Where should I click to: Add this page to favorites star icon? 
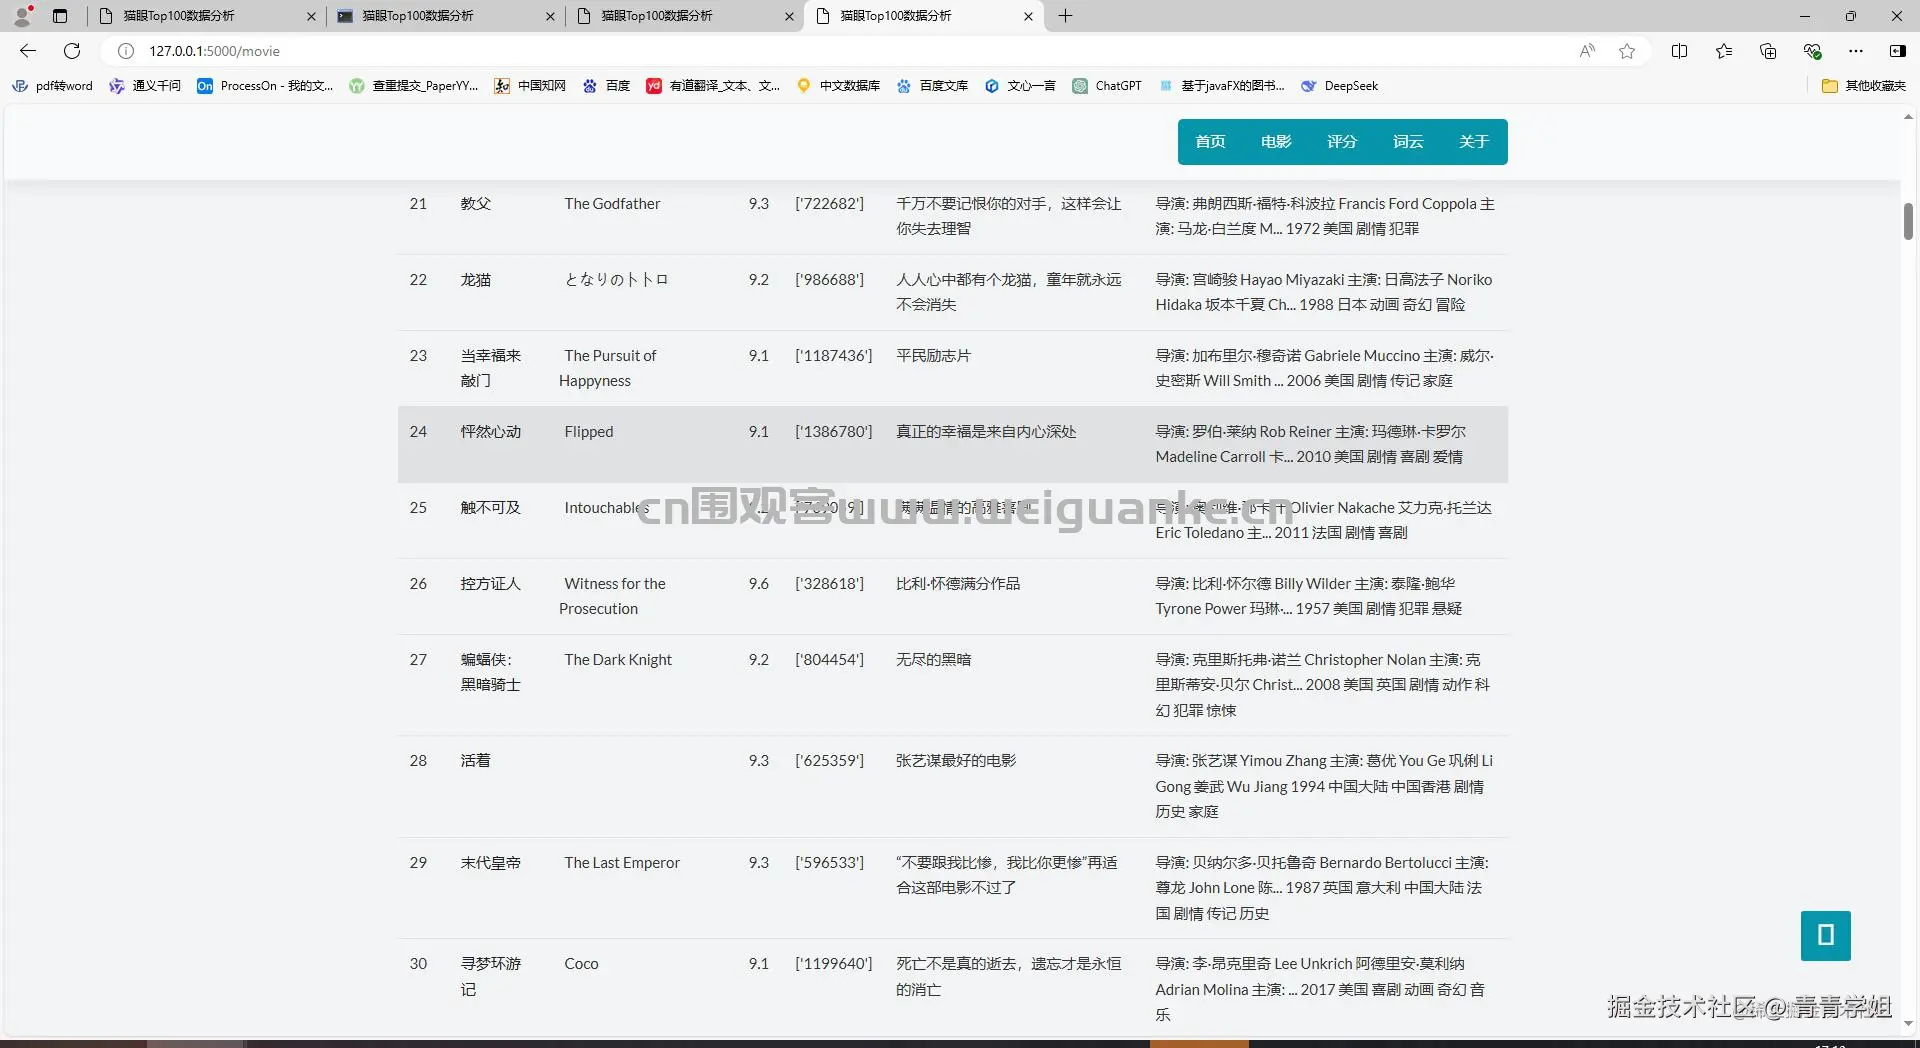click(x=1627, y=51)
